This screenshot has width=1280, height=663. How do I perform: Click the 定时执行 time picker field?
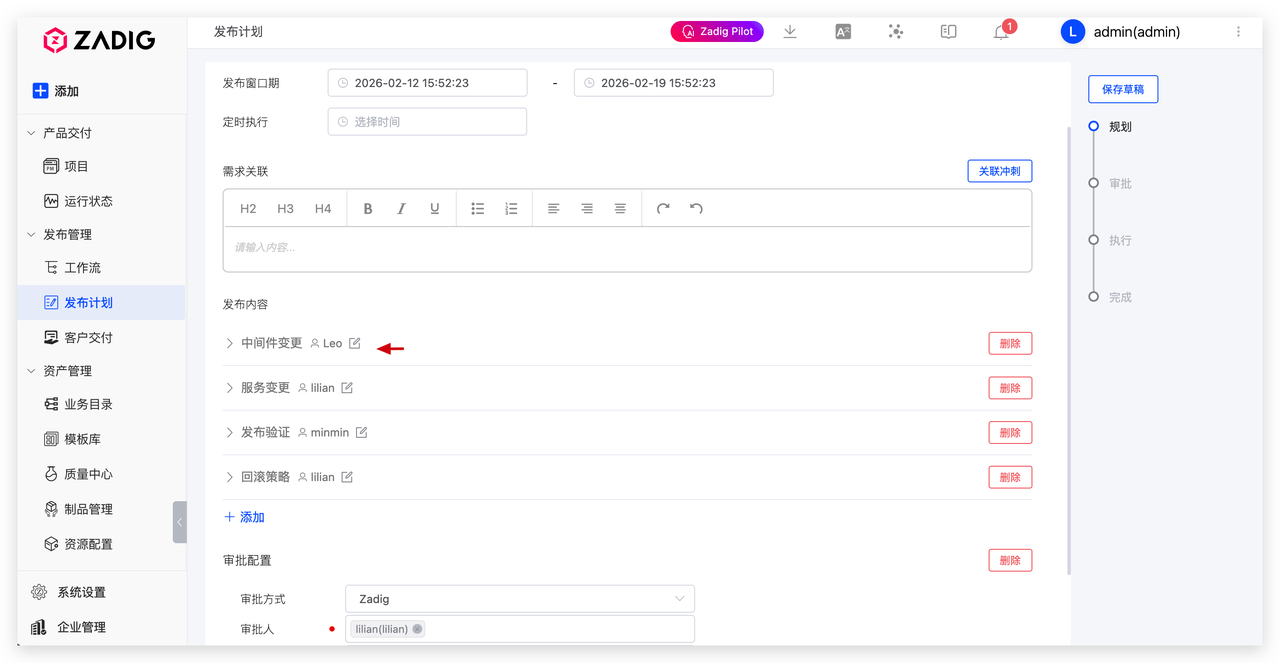tap(427, 122)
